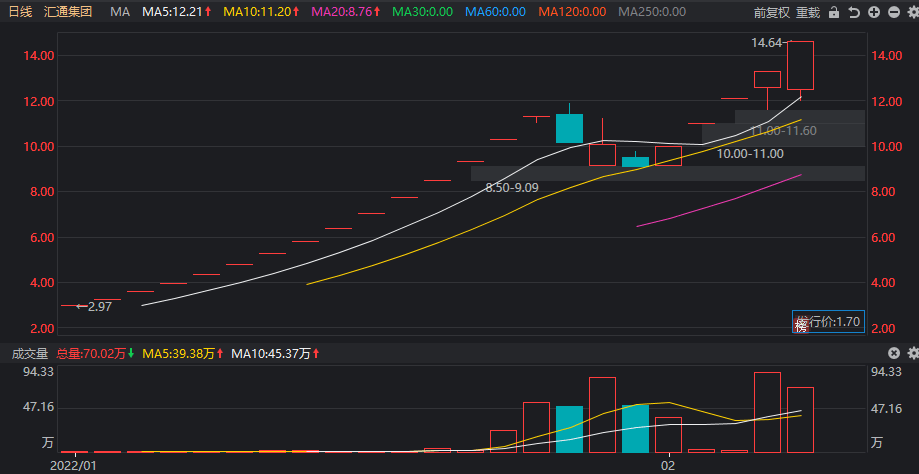Select the MA indicator label
This screenshot has height=474, width=919.
point(120,12)
